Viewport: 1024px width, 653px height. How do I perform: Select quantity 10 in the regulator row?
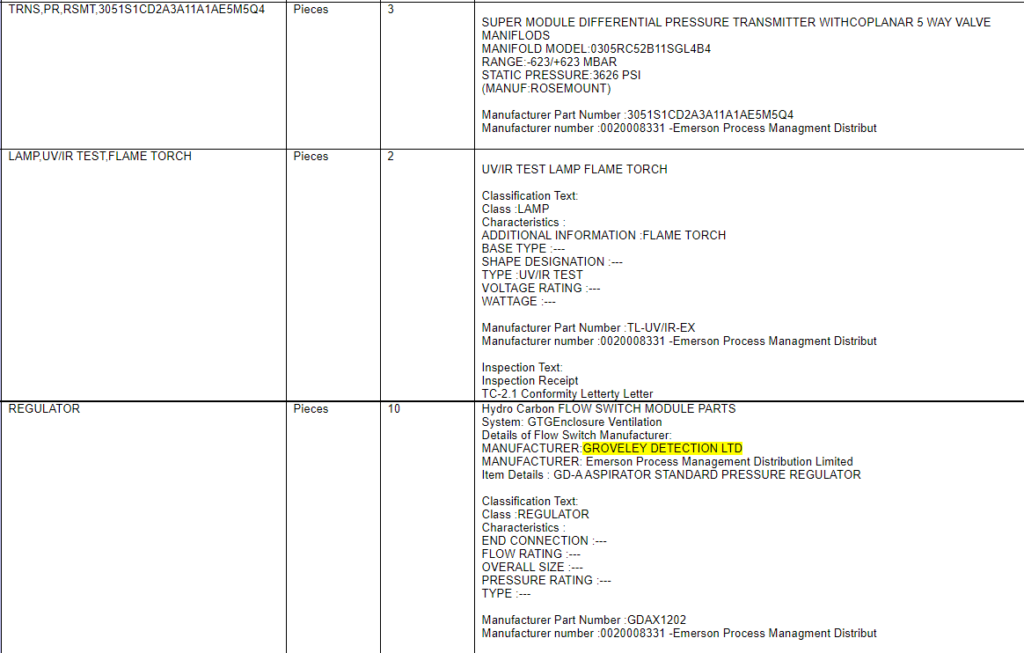394,409
